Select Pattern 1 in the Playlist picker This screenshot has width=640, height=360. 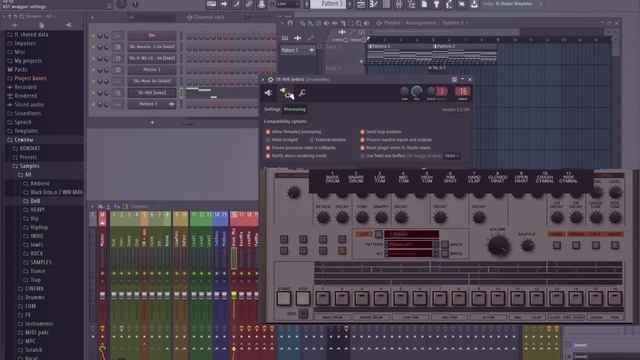coord(298,50)
